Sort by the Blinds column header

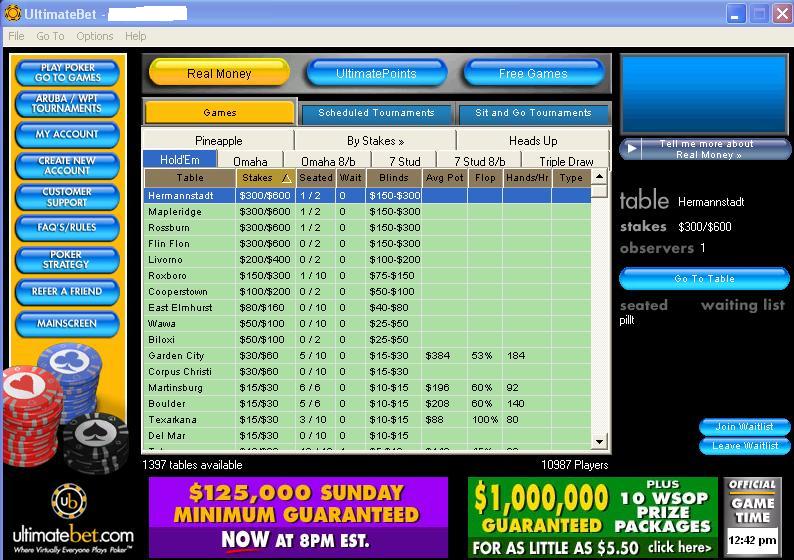coord(393,178)
